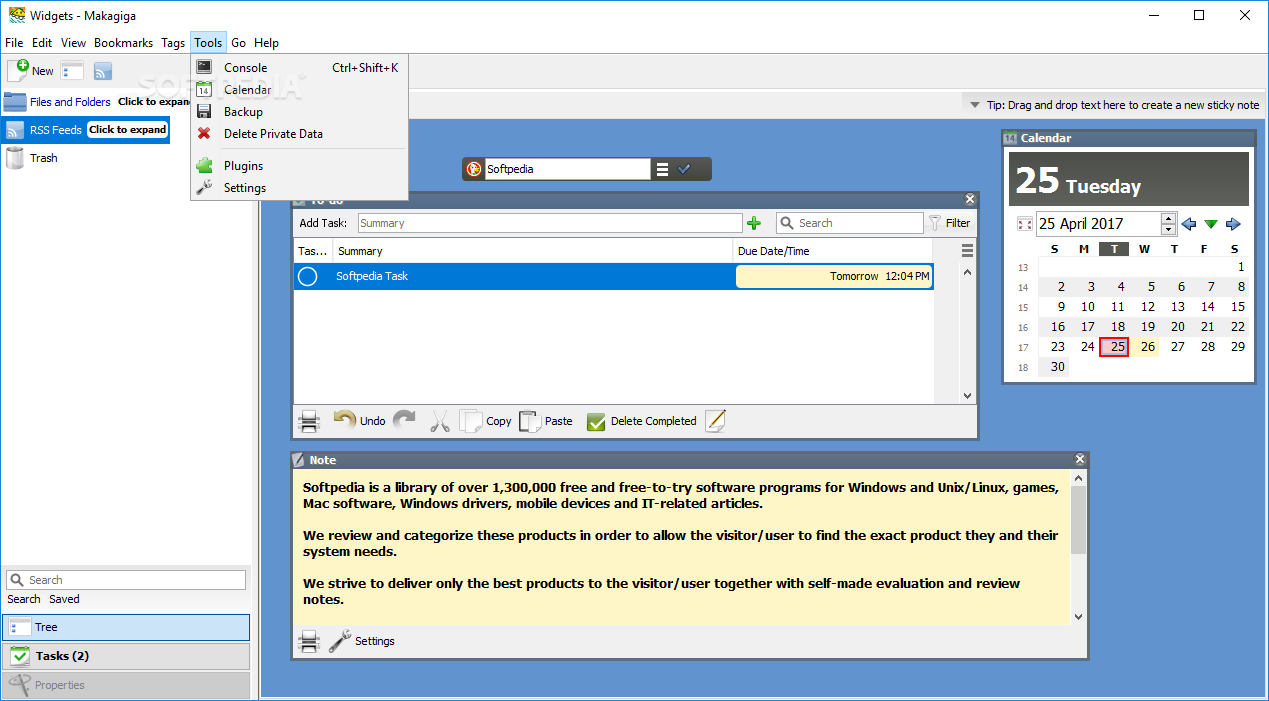The width and height of the screenshot is (1269, 701).
Task: Click the Saved link under search
Action: tap(64, 599)
